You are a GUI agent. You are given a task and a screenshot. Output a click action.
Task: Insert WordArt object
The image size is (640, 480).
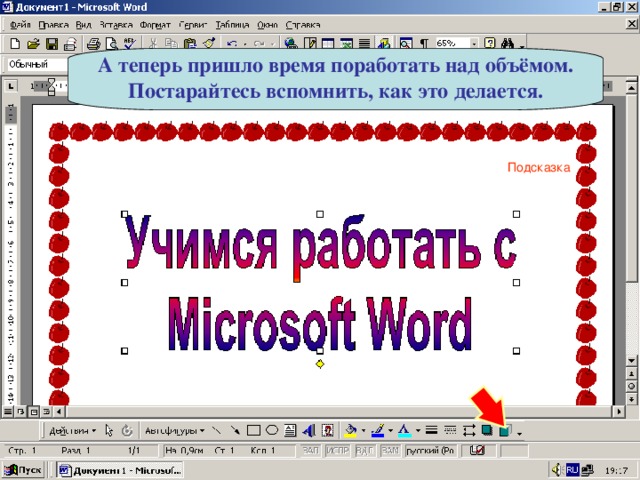pyautogui.click(x=309, y=430)
